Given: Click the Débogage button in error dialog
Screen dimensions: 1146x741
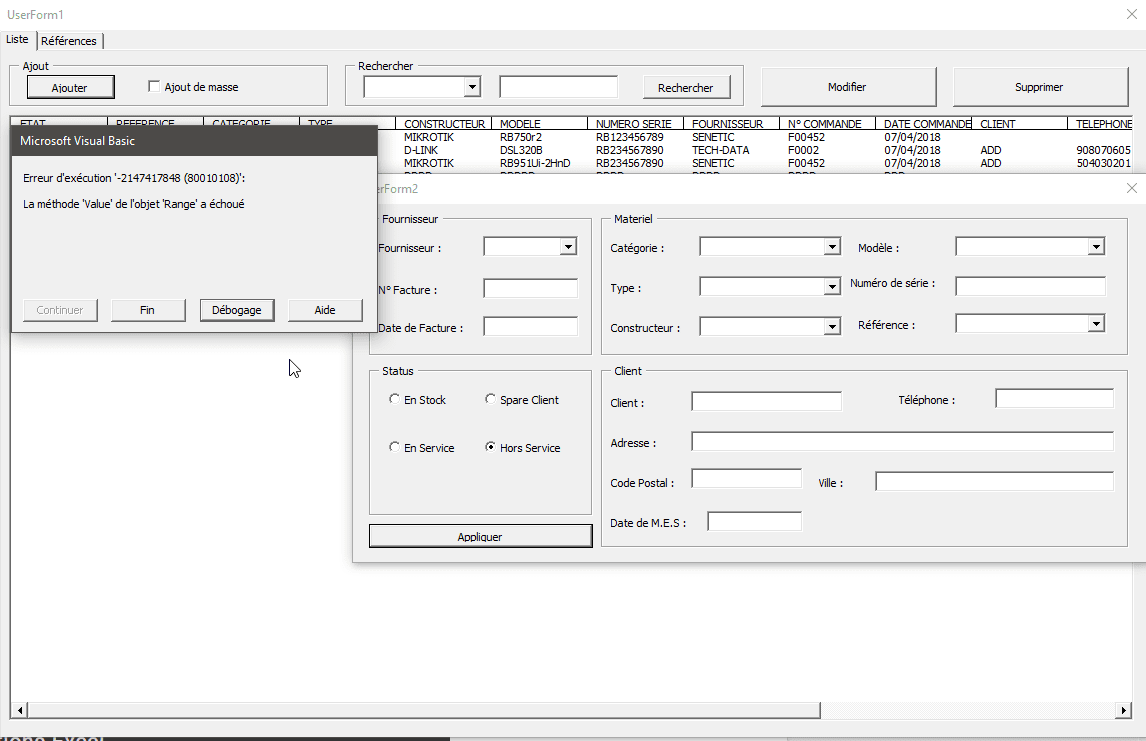Looking at the screenshot, I should [237, 310].
